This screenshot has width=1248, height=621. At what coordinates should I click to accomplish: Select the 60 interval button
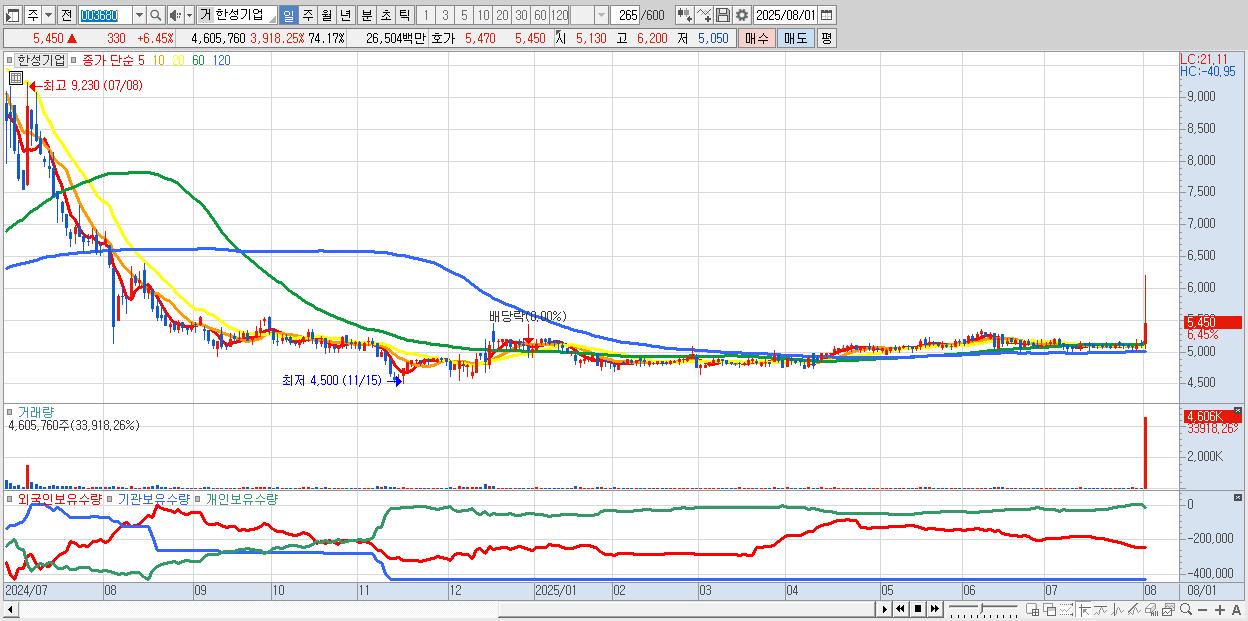pyautogui.click(x=540, y=15)
